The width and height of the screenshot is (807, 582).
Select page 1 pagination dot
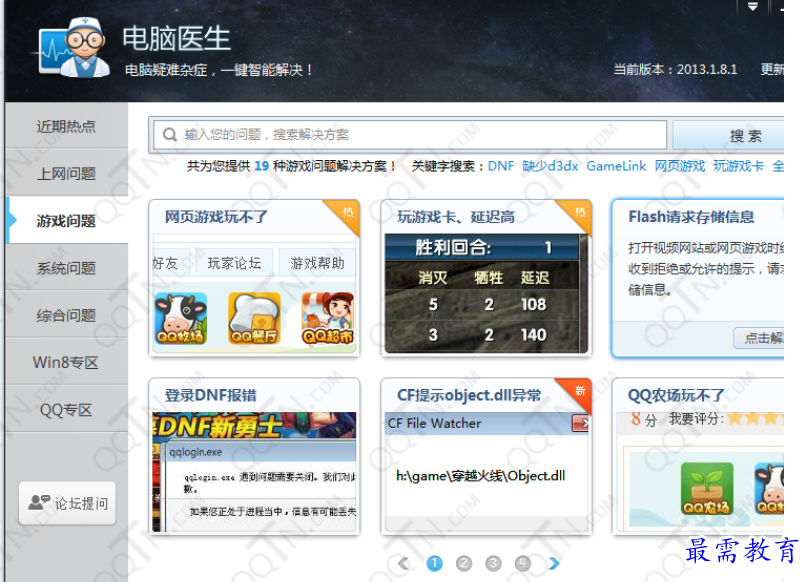(434, 563)
